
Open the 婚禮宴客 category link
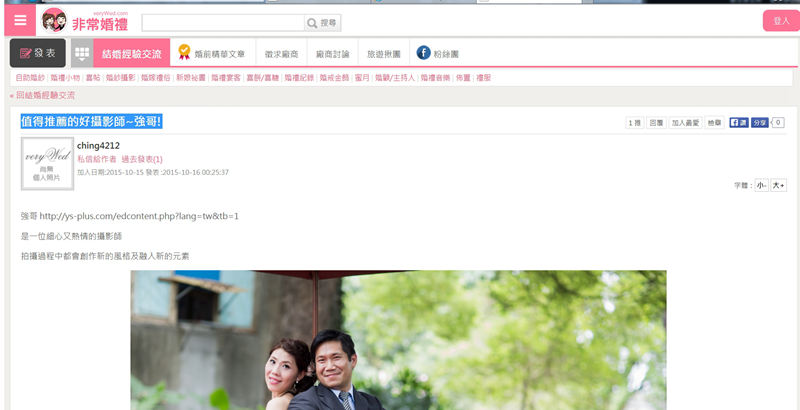pos(226,78)
